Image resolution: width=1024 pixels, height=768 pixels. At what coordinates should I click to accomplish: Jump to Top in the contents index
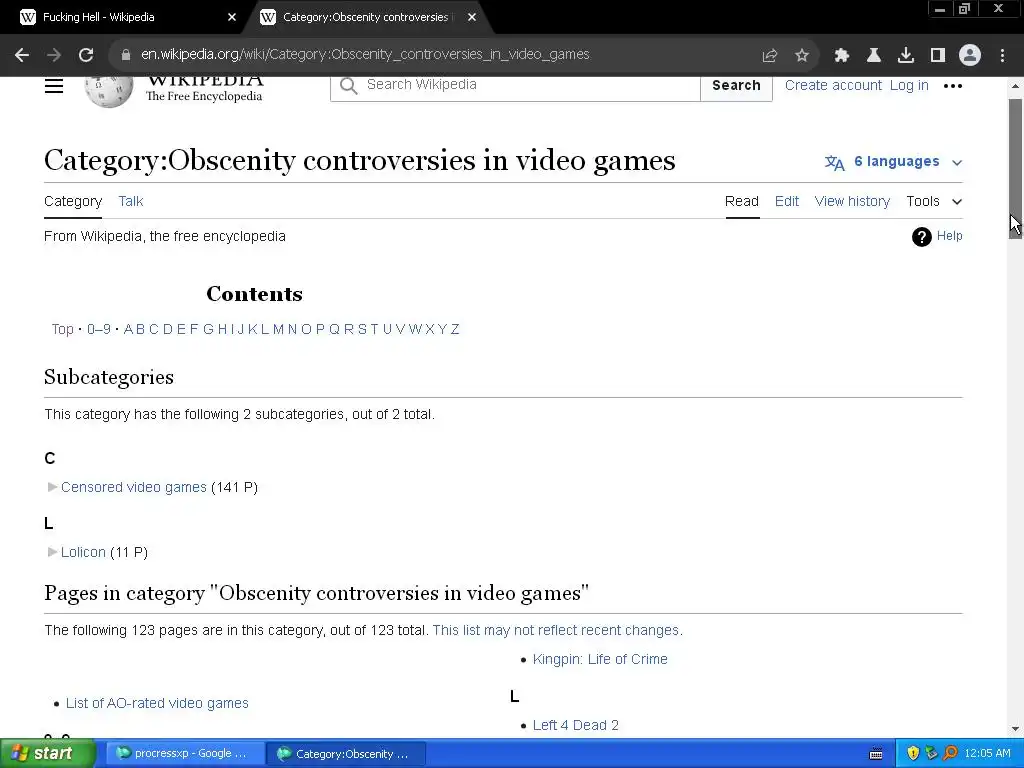tap(63, 329)
